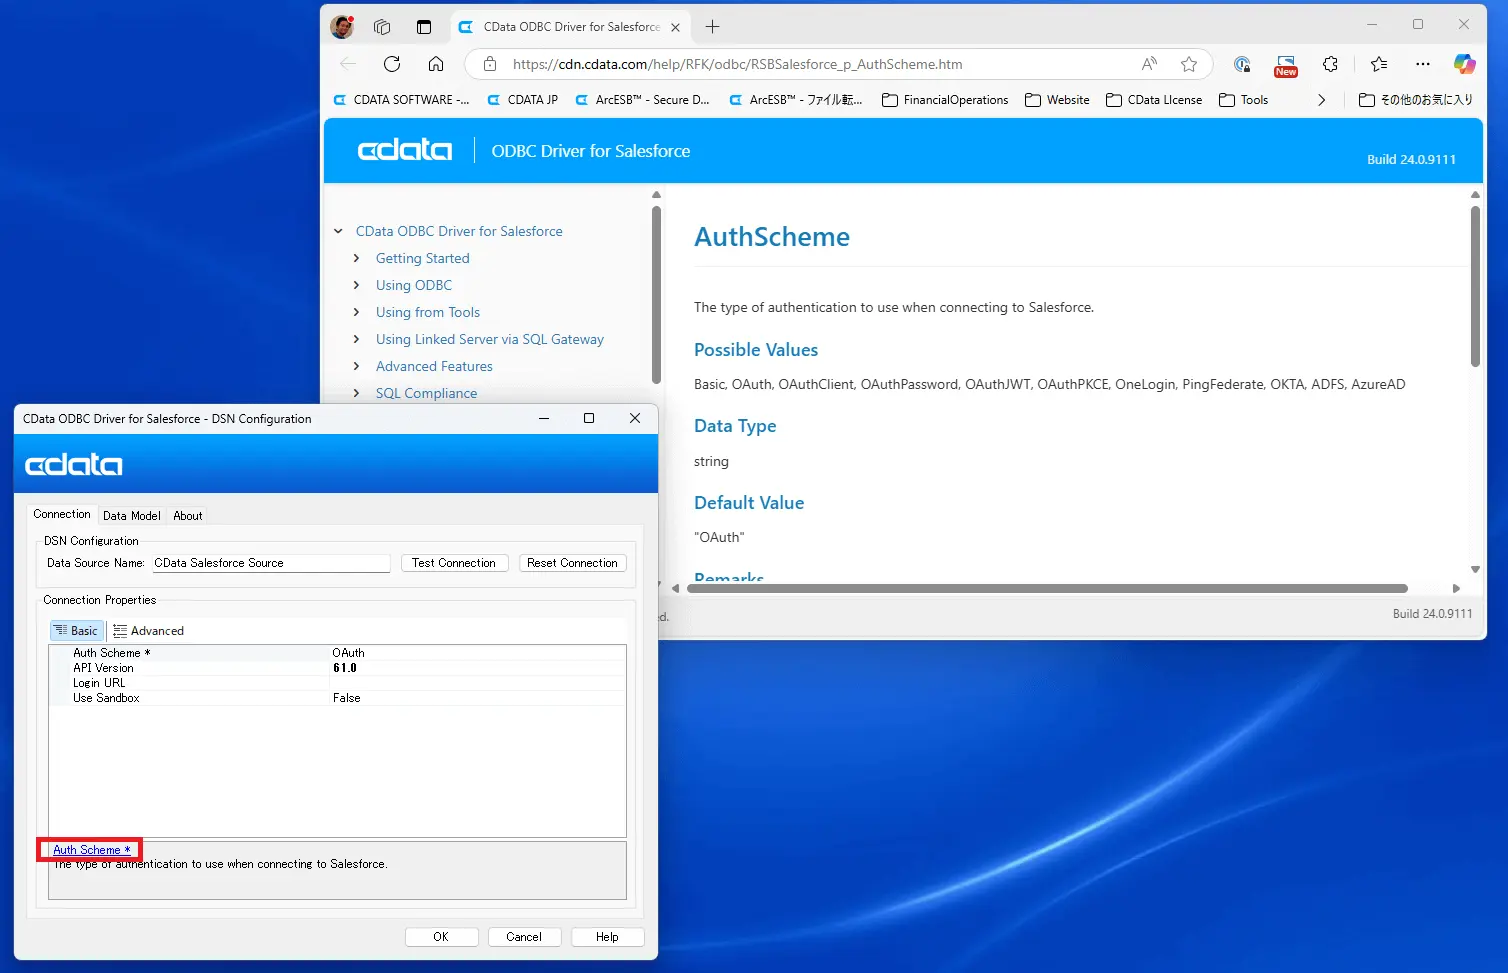Click the read-aloud icon in the address bar
This screenshot has height=973, width=1508.
tap(1148, 63)
